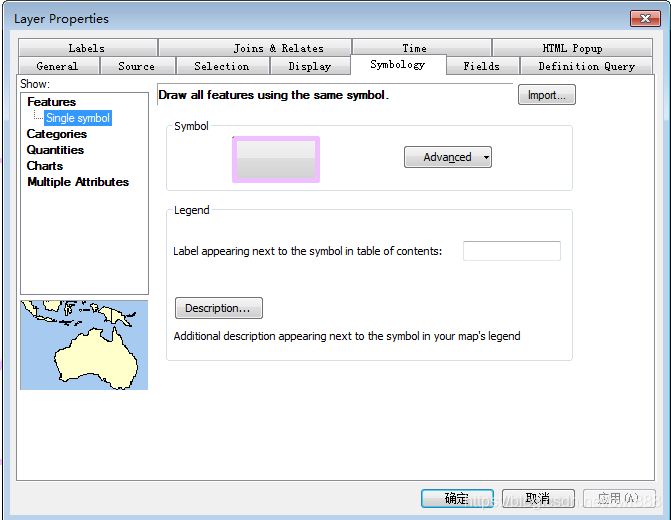This screenshot has width=671, height=520.
Task: Confirm with the 确定 button
Action: (457, 499)
